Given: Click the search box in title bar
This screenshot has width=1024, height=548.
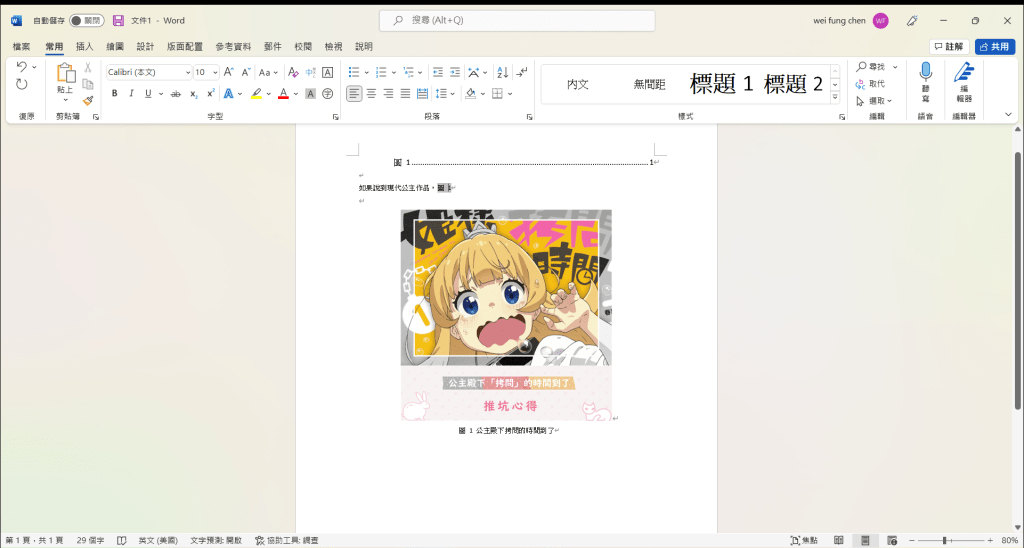Looking at the screenshot, I should (x=517, y=20).
